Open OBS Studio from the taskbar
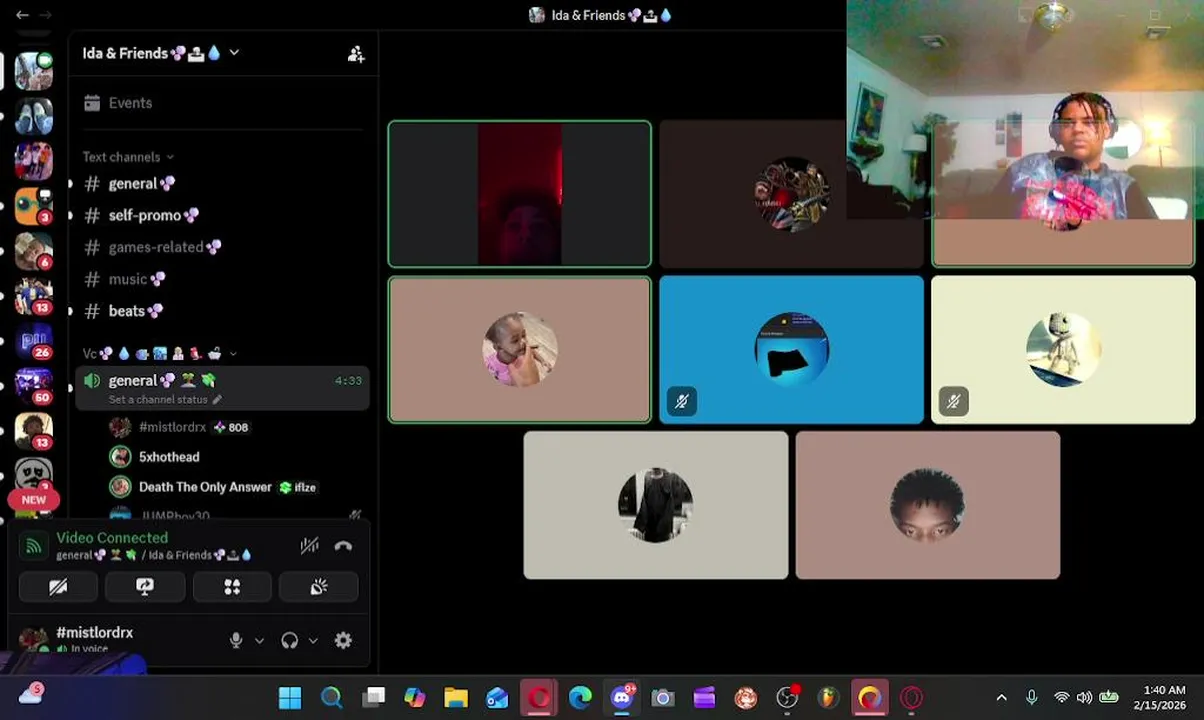1204x720 pixels. (x=787, y=697)
